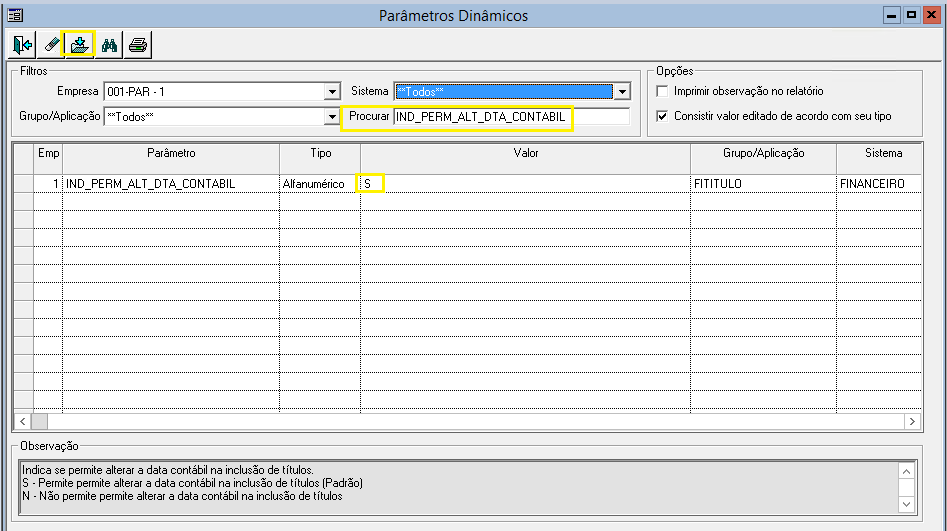
Task: Click the binoculars search toolbar icon
Action: pyautogui.click(x=109, y=45)
